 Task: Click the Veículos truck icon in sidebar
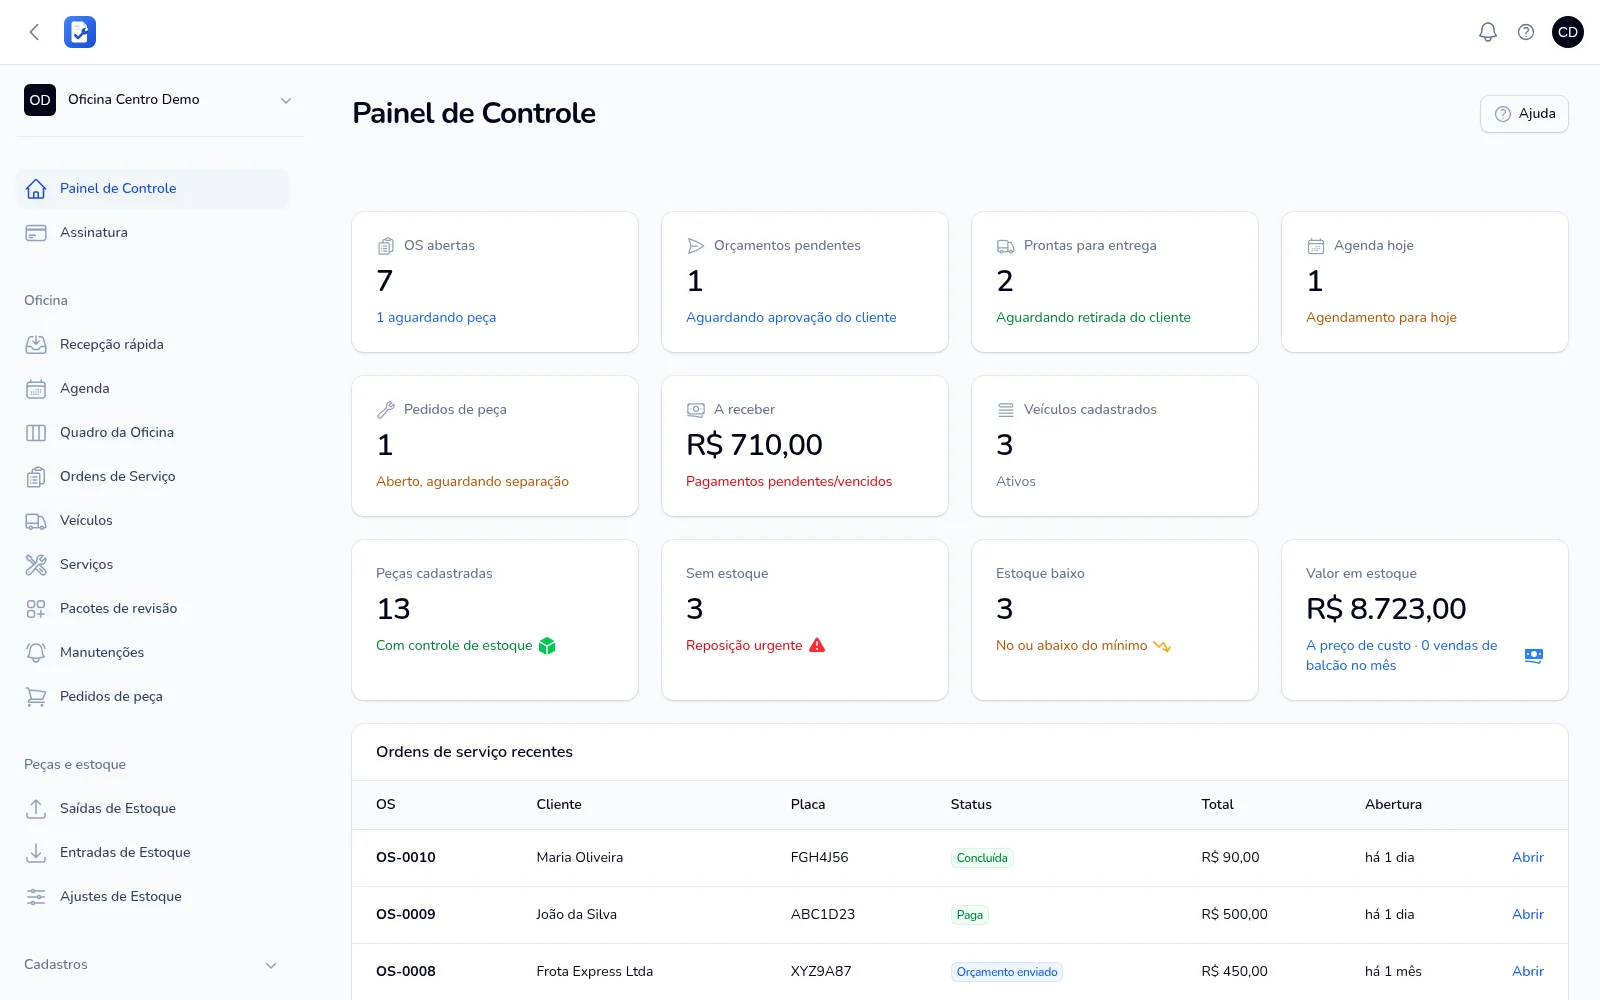[36, 520]
